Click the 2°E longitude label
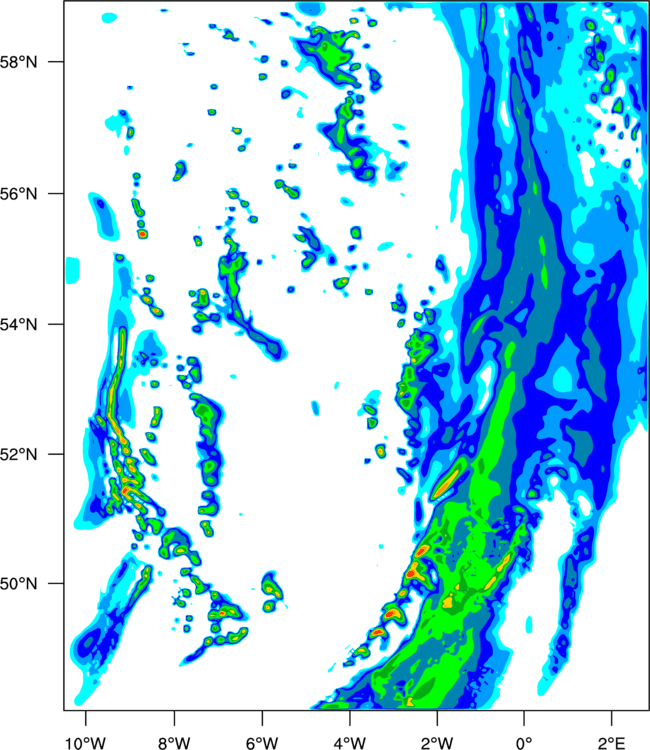 pyautogui.click(x=612, y=743)
